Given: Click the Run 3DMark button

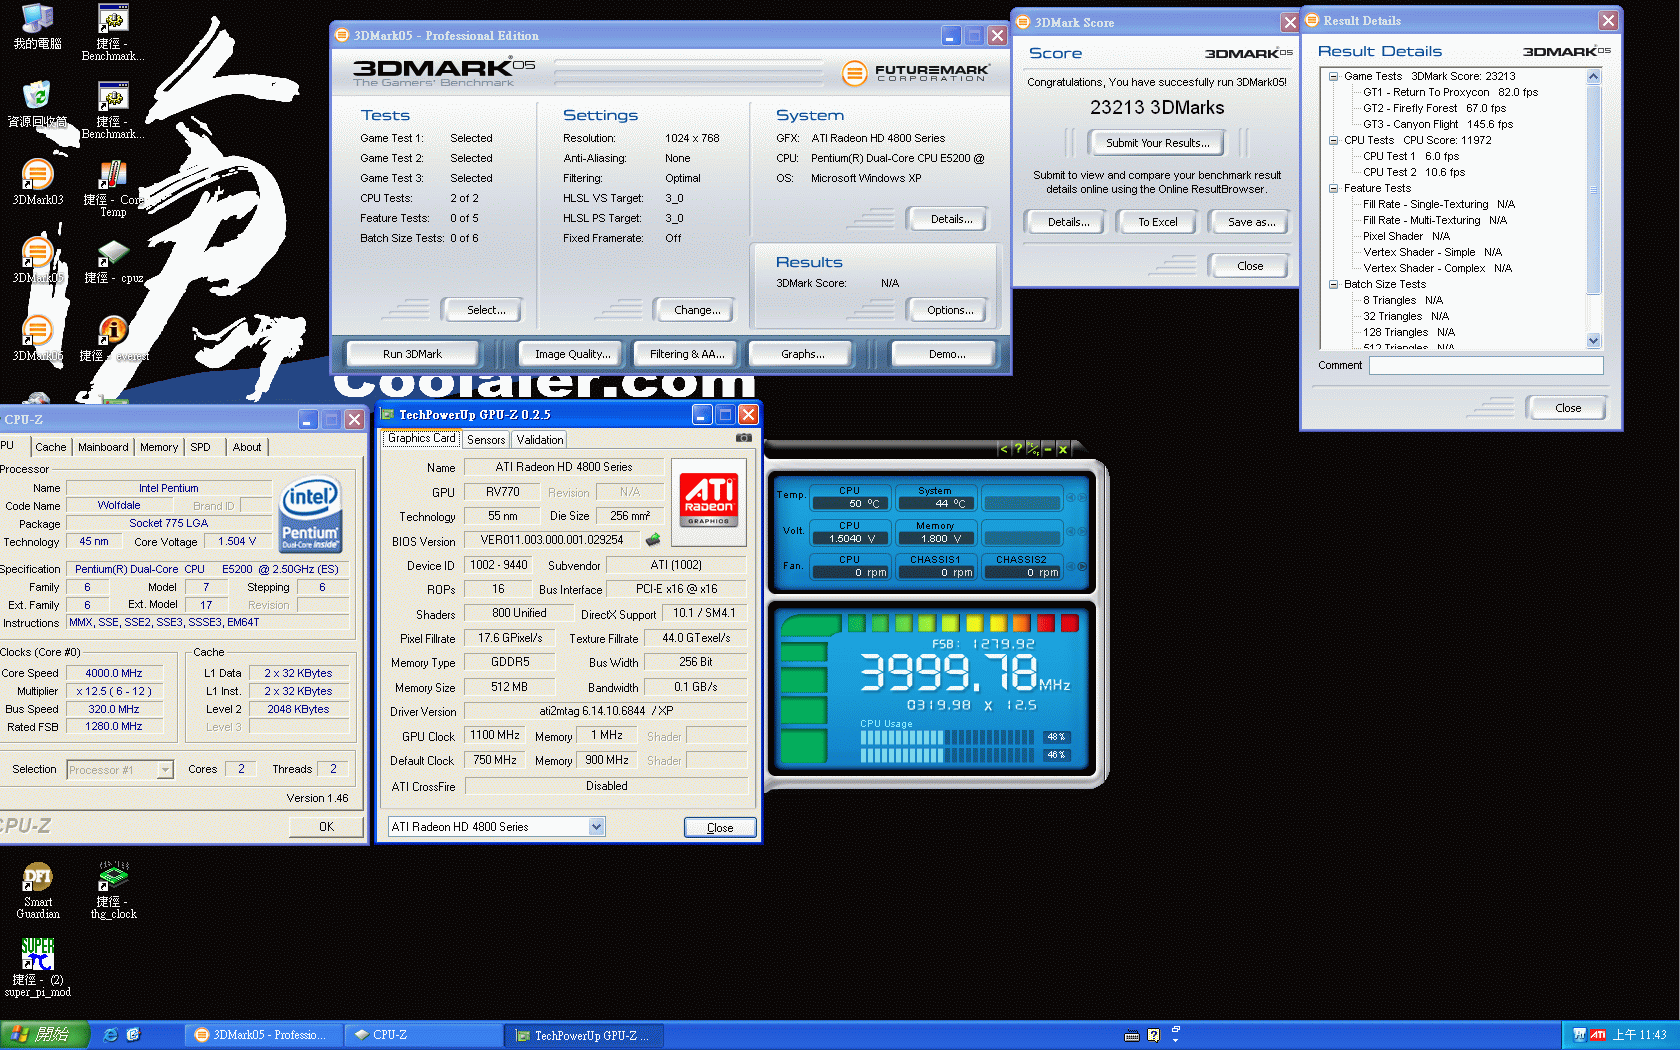Looking at the screenshot, I should pos(412,354).
